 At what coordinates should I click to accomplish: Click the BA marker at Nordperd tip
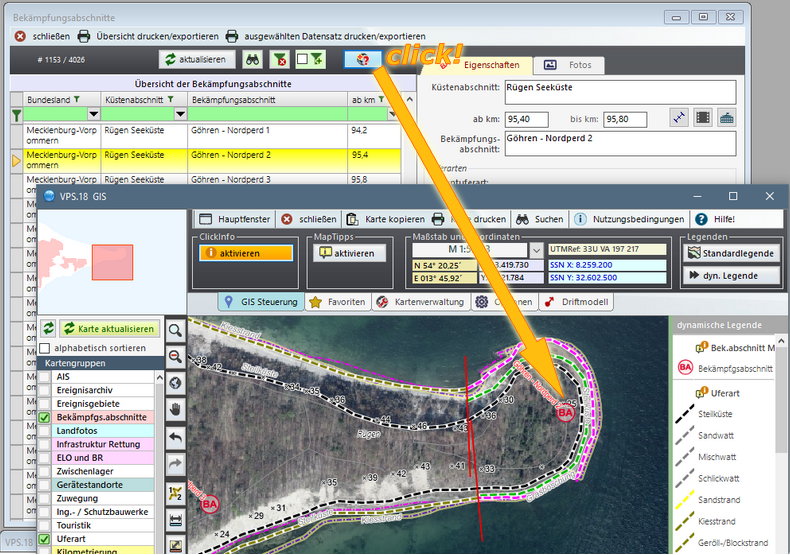tap(565, 413)
